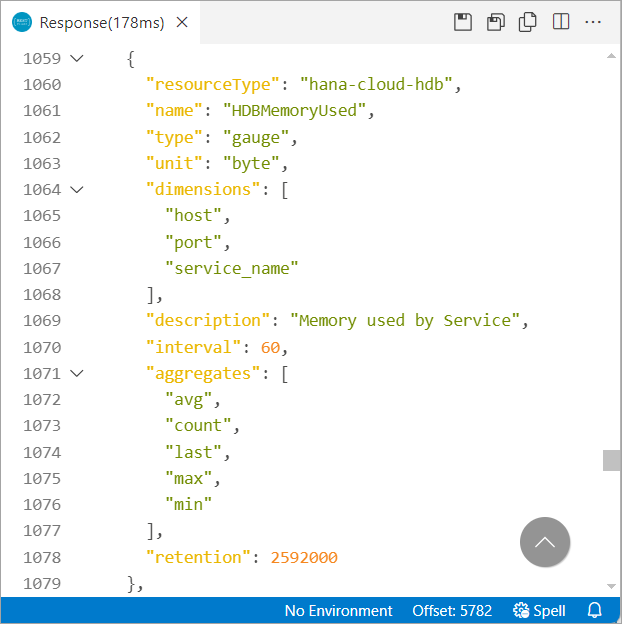Image resolution: width=622 pixels, height=624 pixels.
Task: Click the "byte" value
Action: click(x=251, y=164)
